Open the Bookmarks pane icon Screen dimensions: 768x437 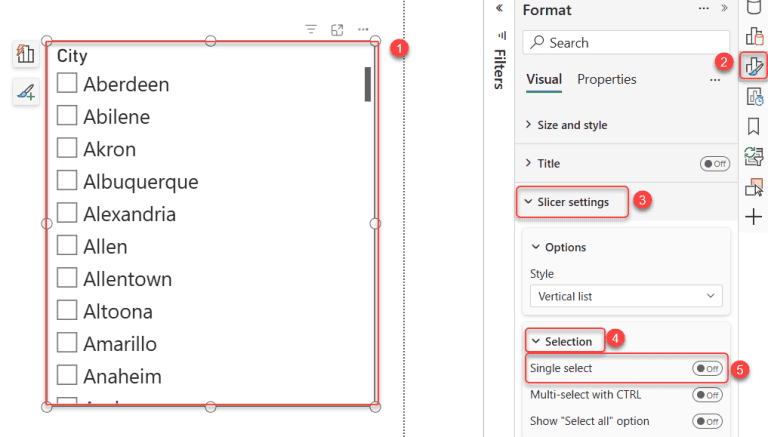point(753,126)
